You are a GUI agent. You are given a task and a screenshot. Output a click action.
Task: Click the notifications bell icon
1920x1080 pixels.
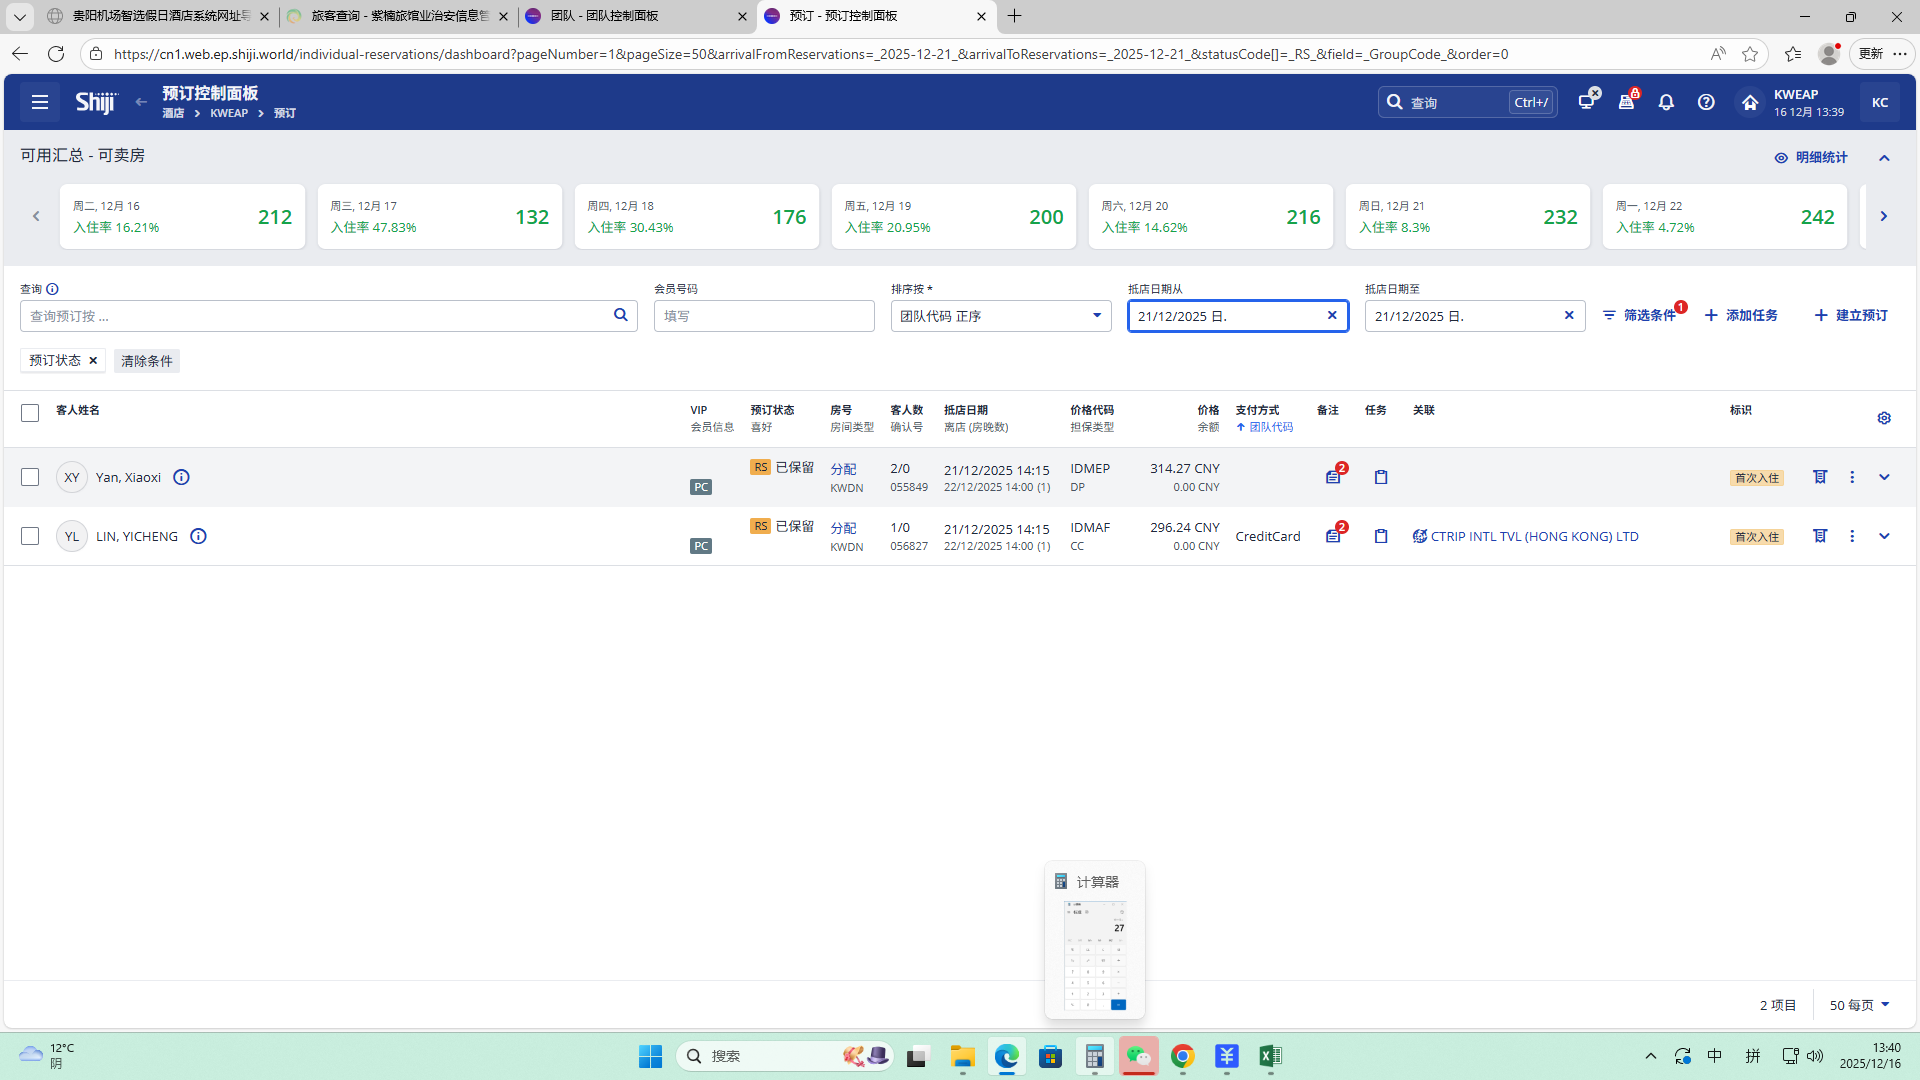[1666, 102]
